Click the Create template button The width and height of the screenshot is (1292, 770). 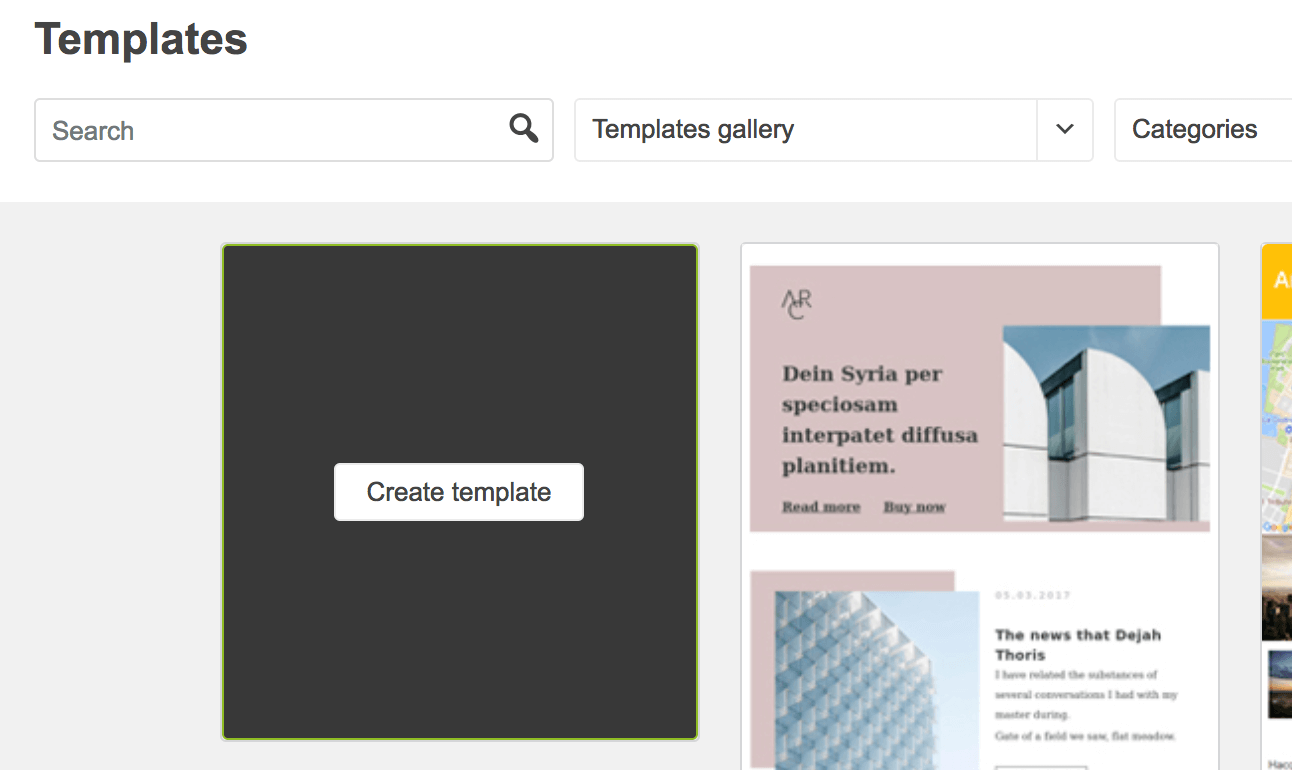coord(458,491)
